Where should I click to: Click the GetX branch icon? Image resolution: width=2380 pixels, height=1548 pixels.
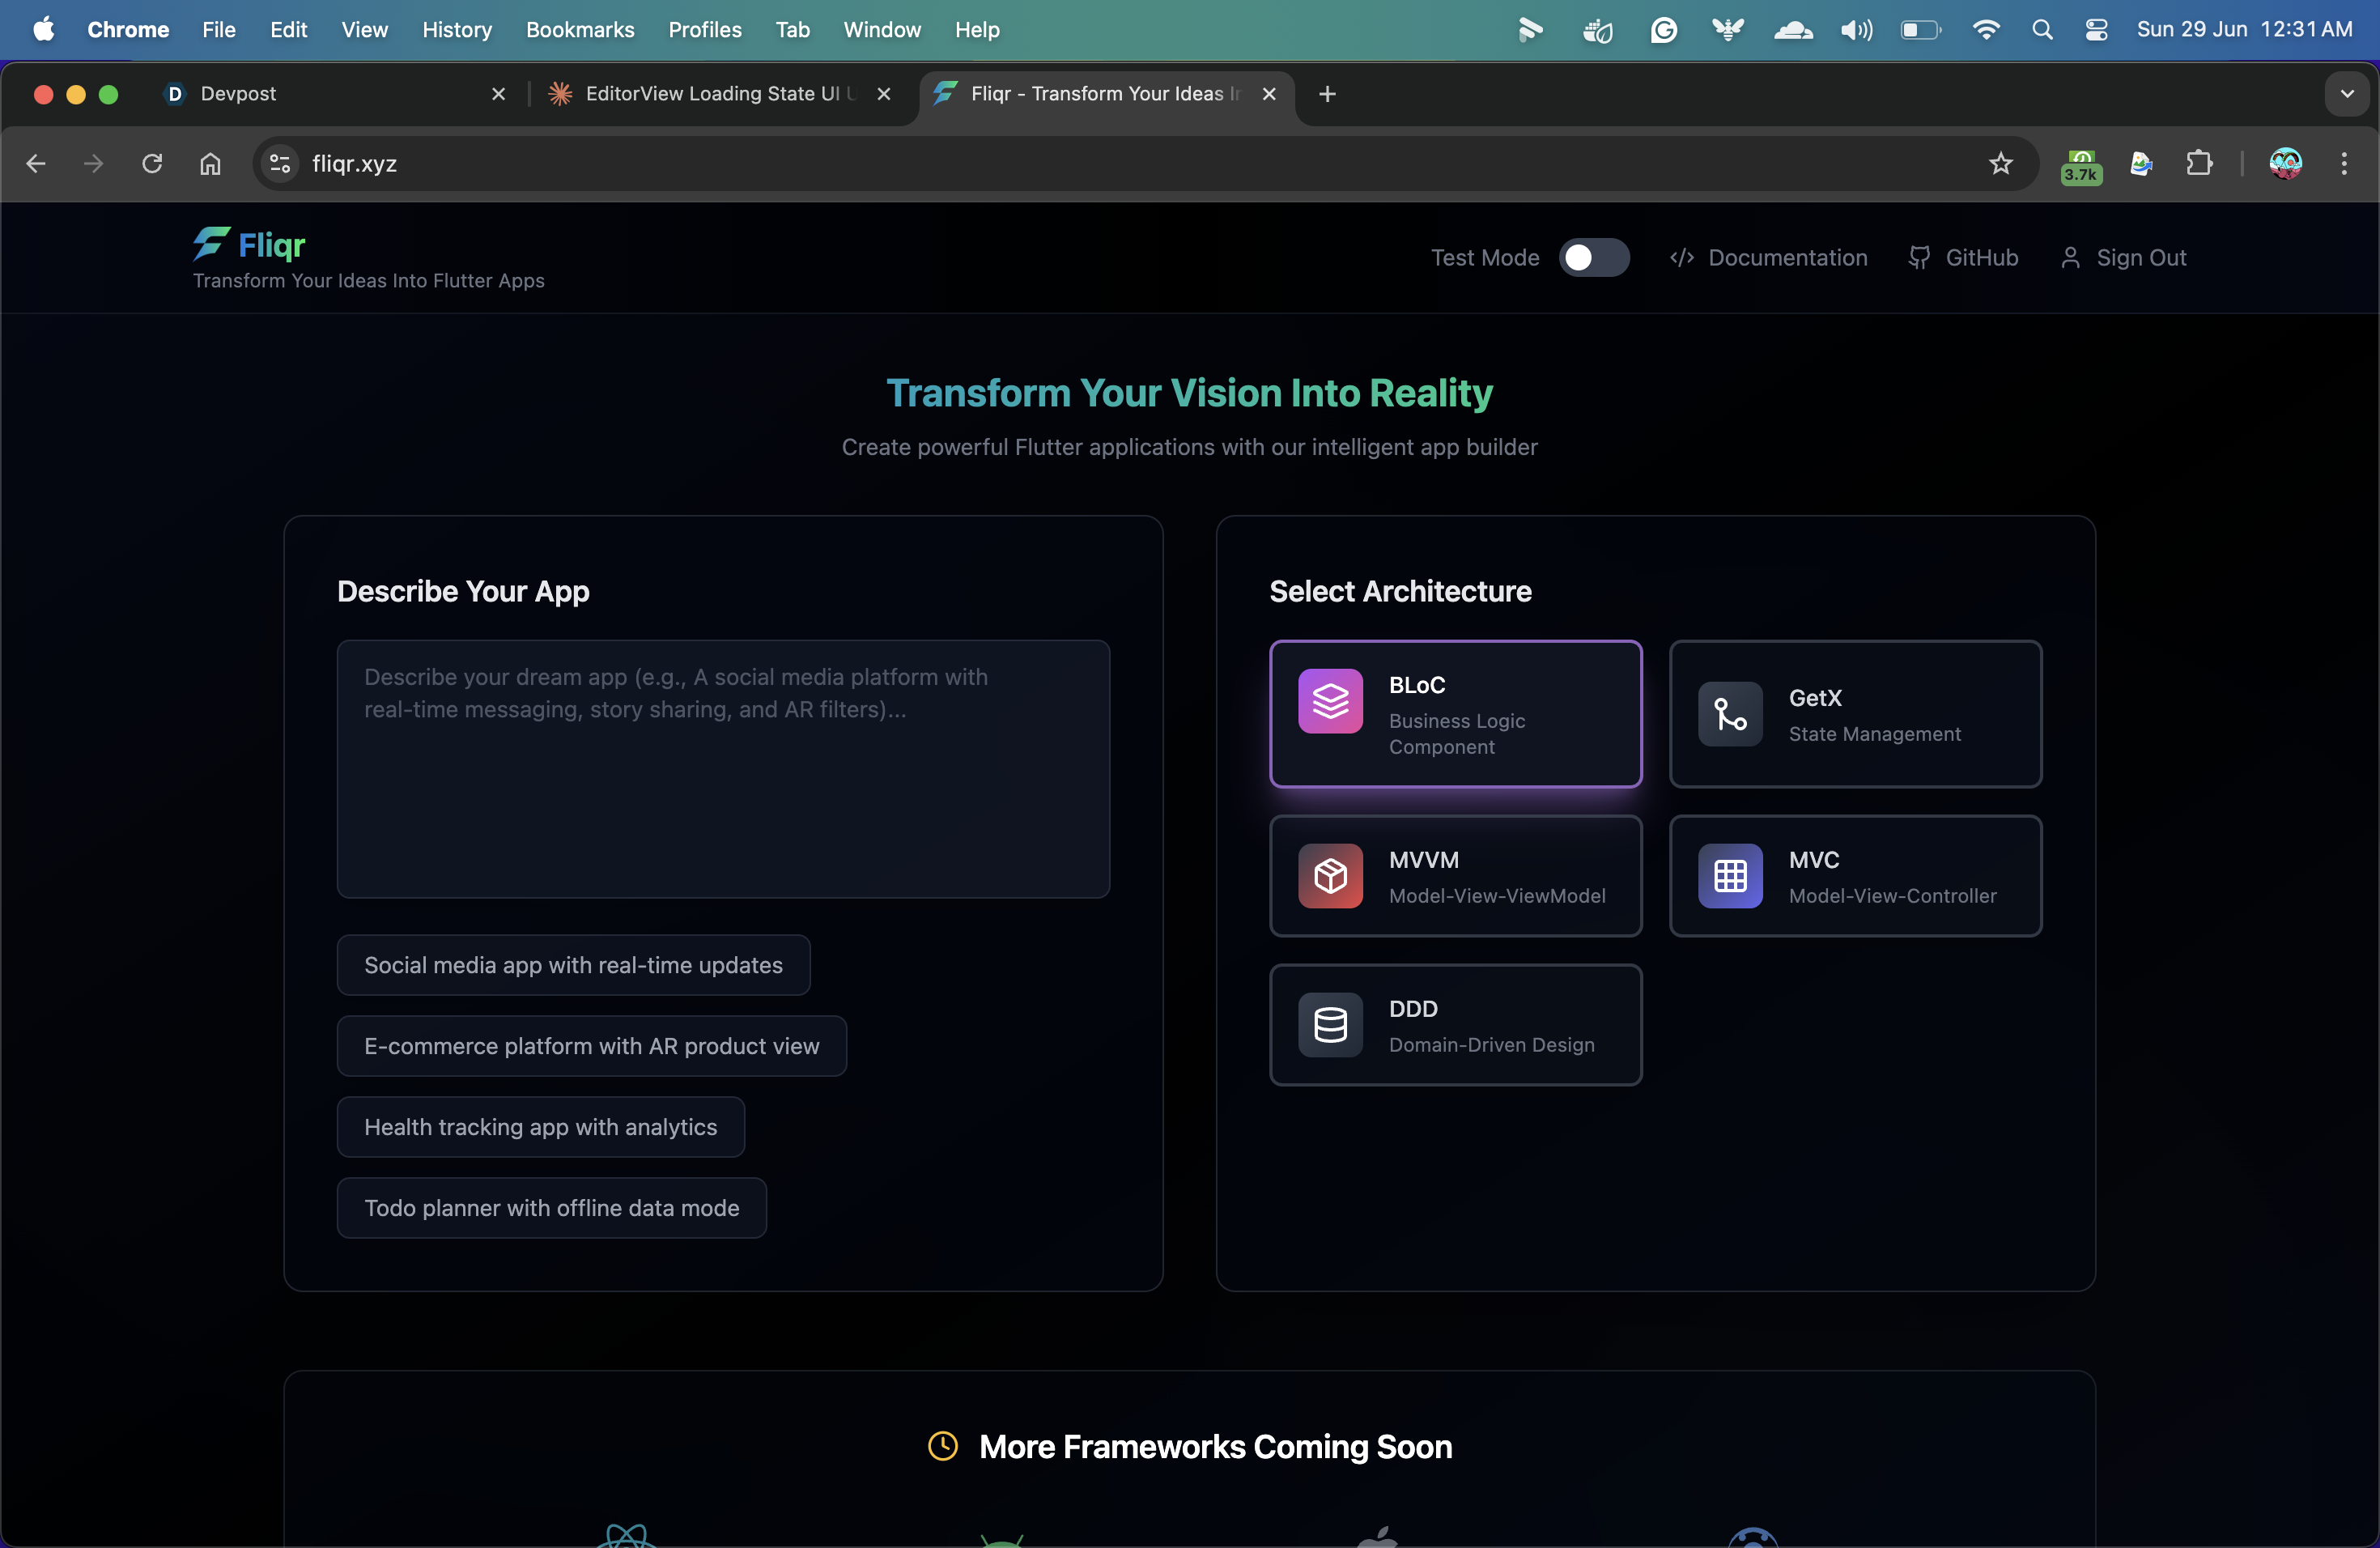click(1730, 714)
